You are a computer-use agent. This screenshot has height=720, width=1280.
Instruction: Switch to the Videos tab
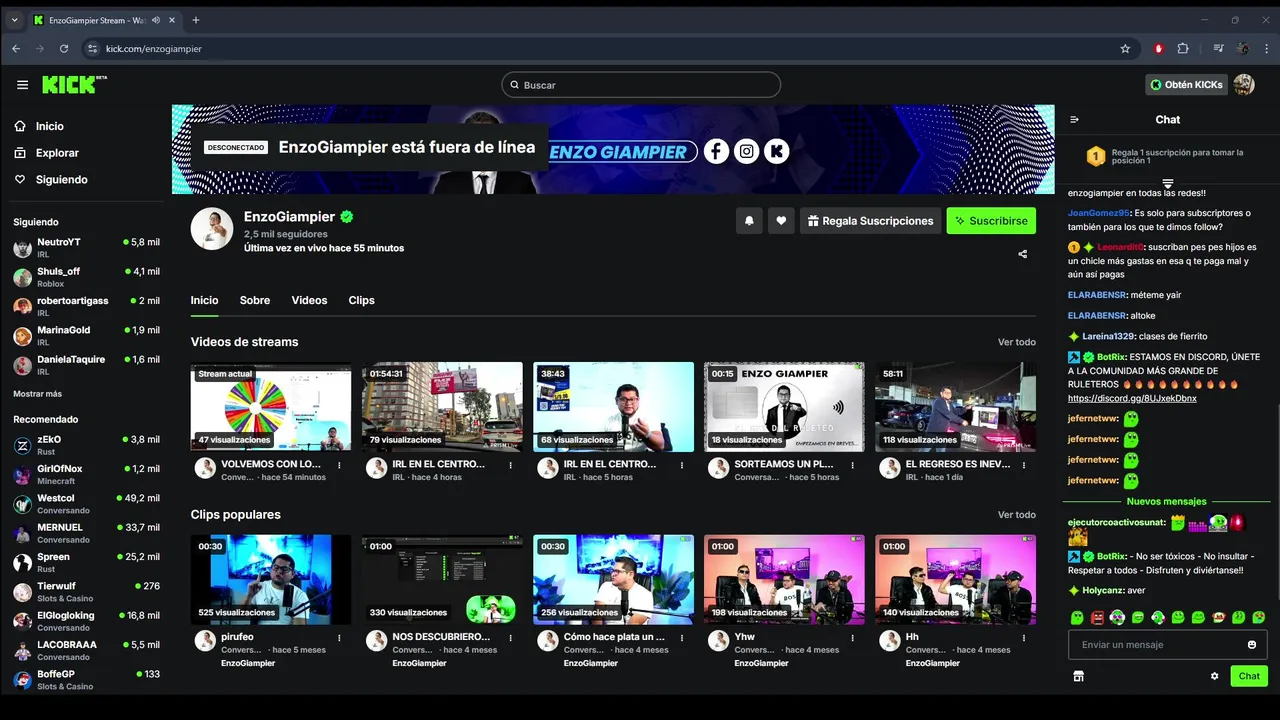(x=309, y=300)
